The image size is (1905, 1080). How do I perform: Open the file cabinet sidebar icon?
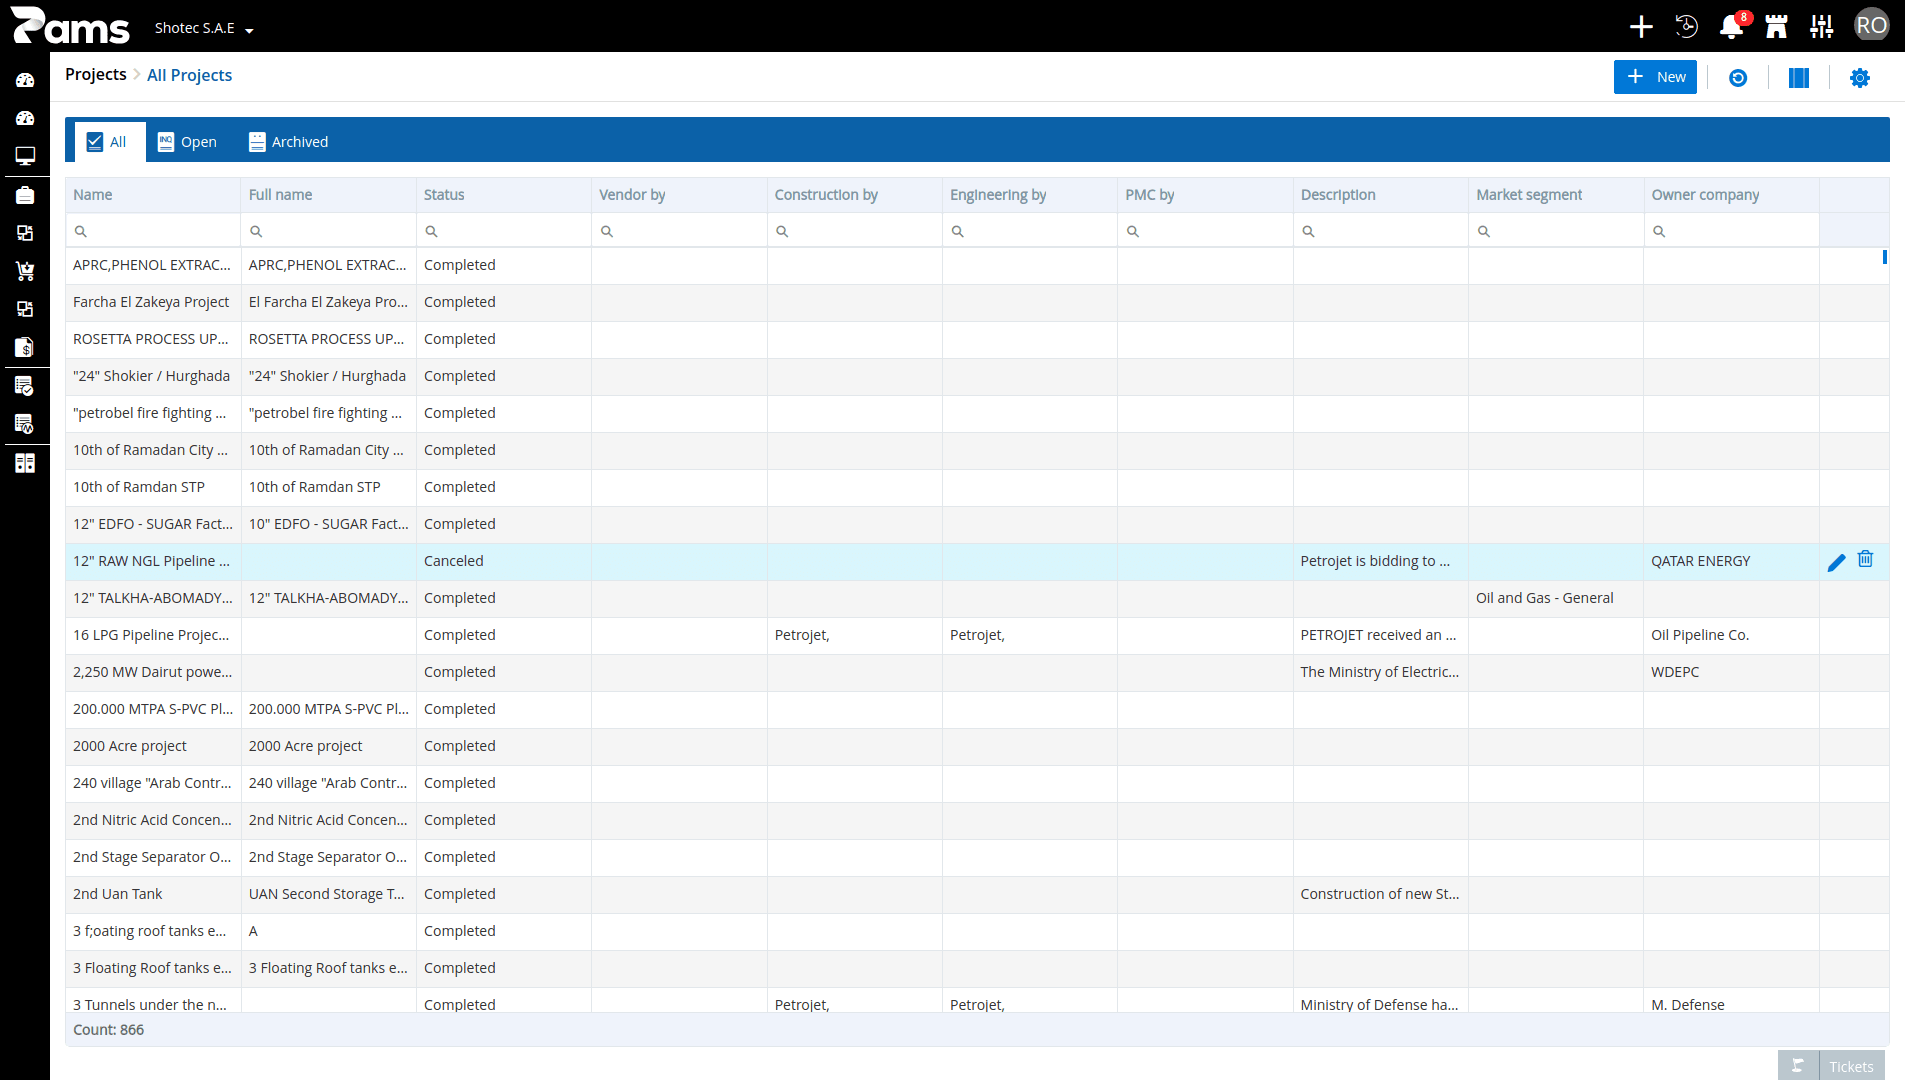click(25, 463)
